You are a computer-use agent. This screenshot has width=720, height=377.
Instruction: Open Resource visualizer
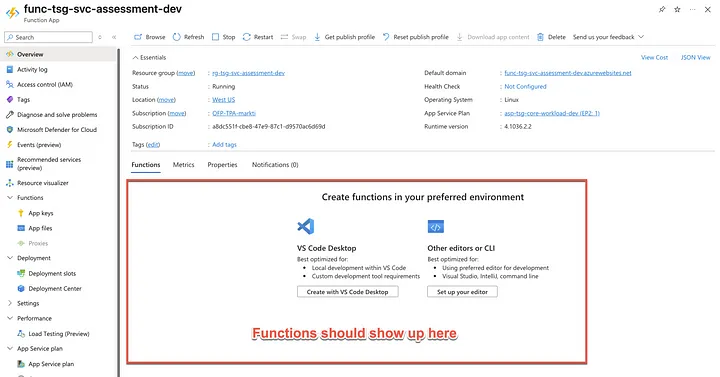click(x=43, y=183)
